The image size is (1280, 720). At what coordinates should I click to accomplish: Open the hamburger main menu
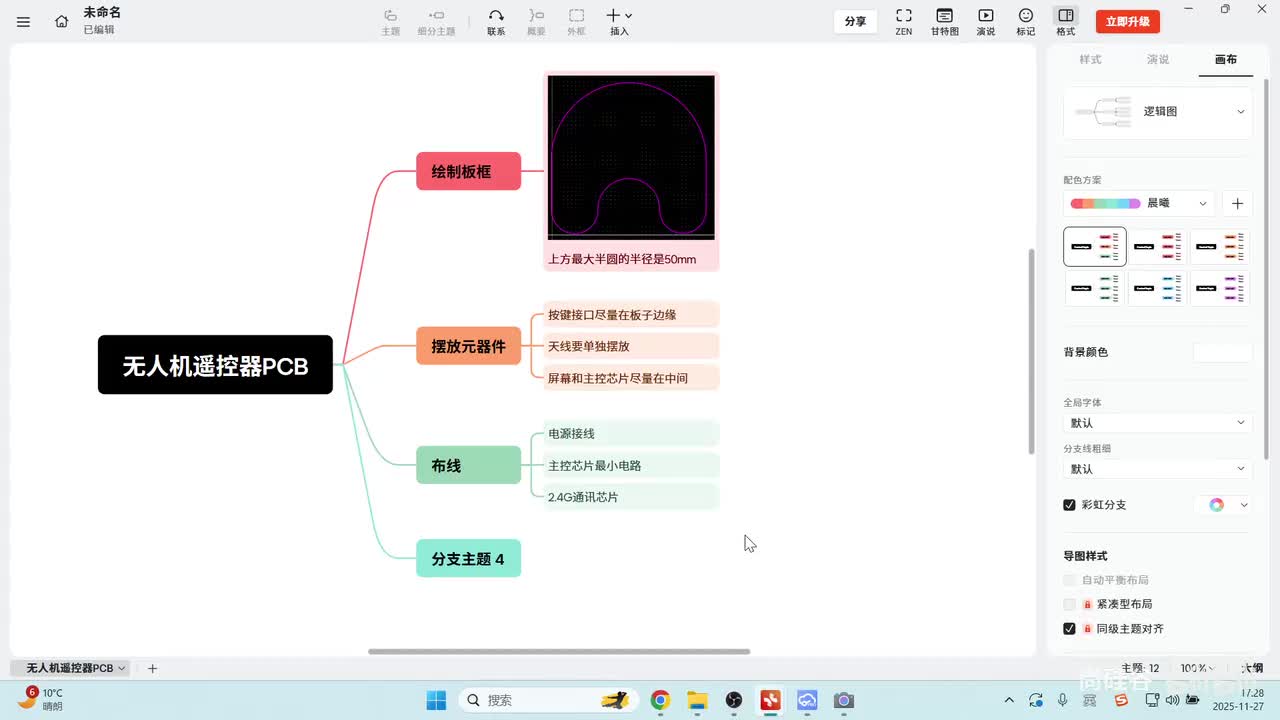24,21
